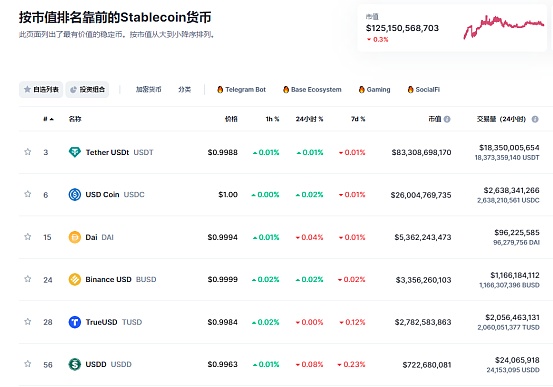
Task: Toggle watchlist star for Dai
Action: [28, 237]
